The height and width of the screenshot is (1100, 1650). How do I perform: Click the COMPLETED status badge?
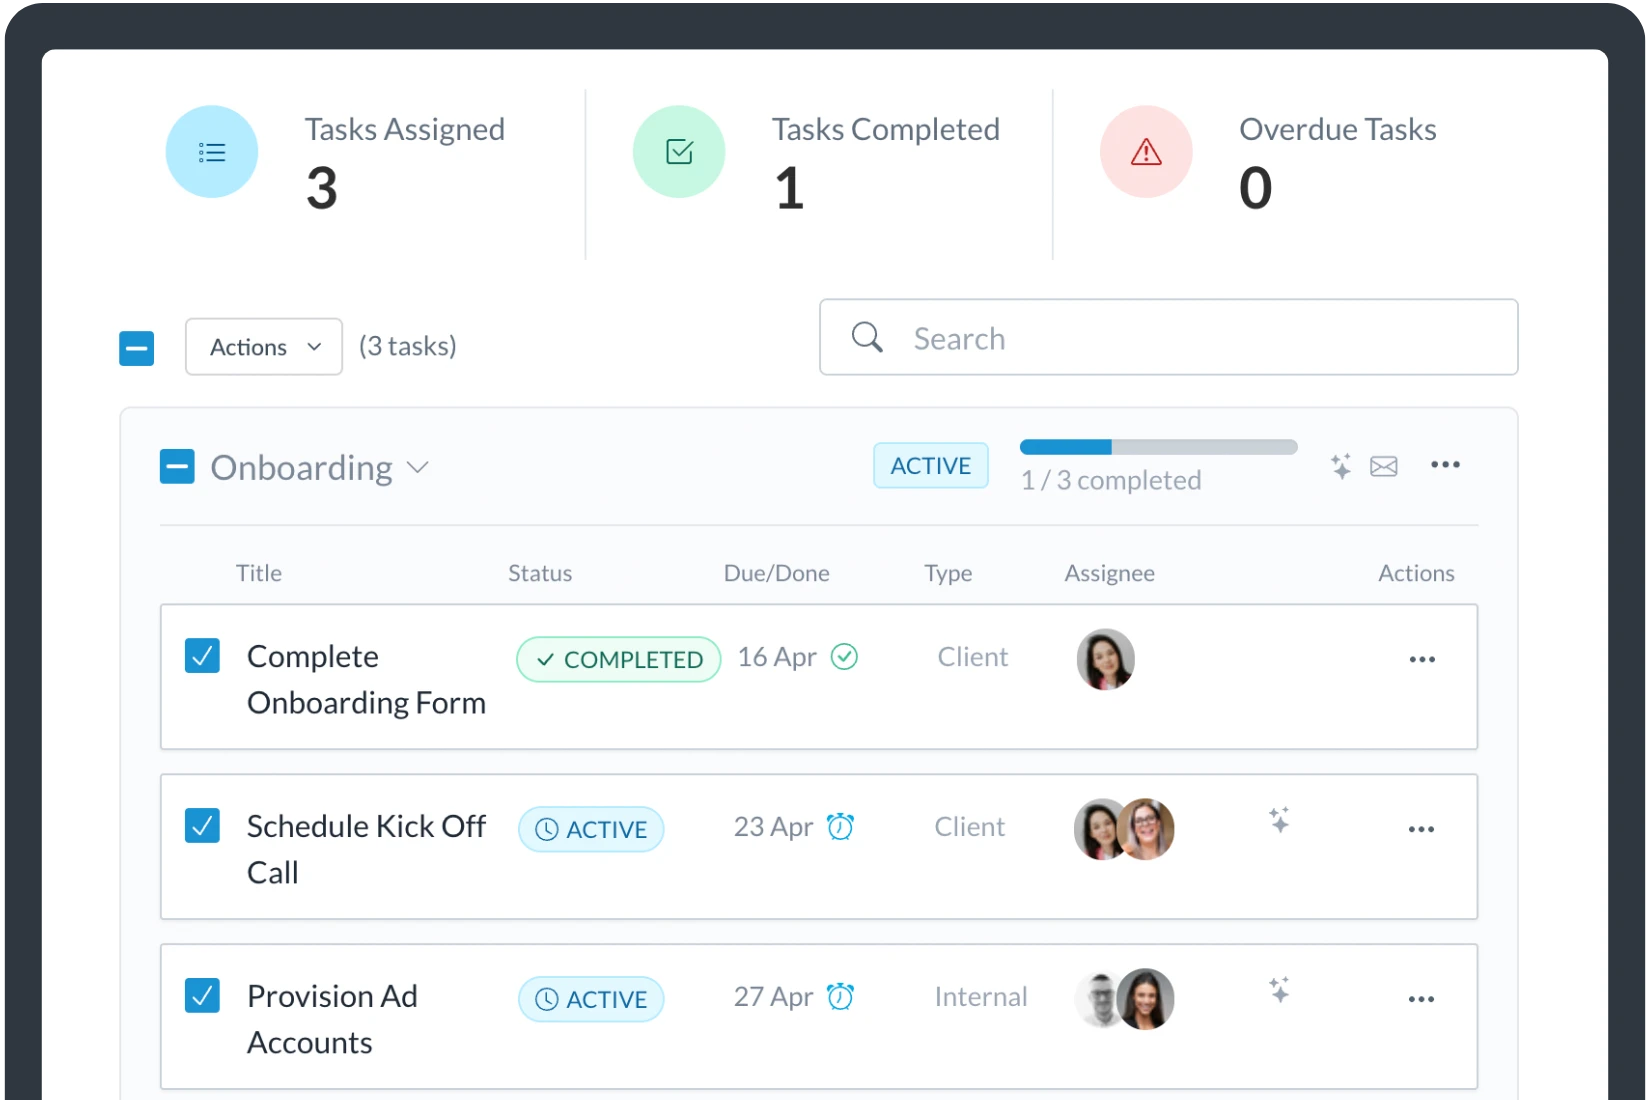618,658
